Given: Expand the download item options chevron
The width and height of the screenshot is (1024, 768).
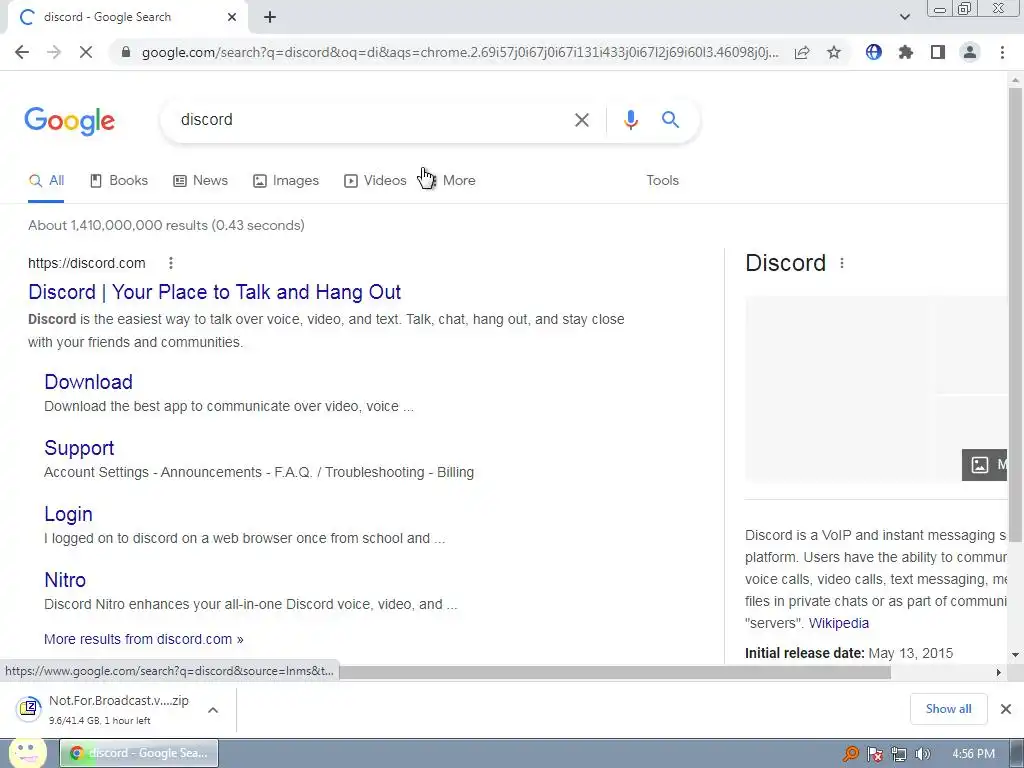Looking at the screenshot, I should 213,709.
